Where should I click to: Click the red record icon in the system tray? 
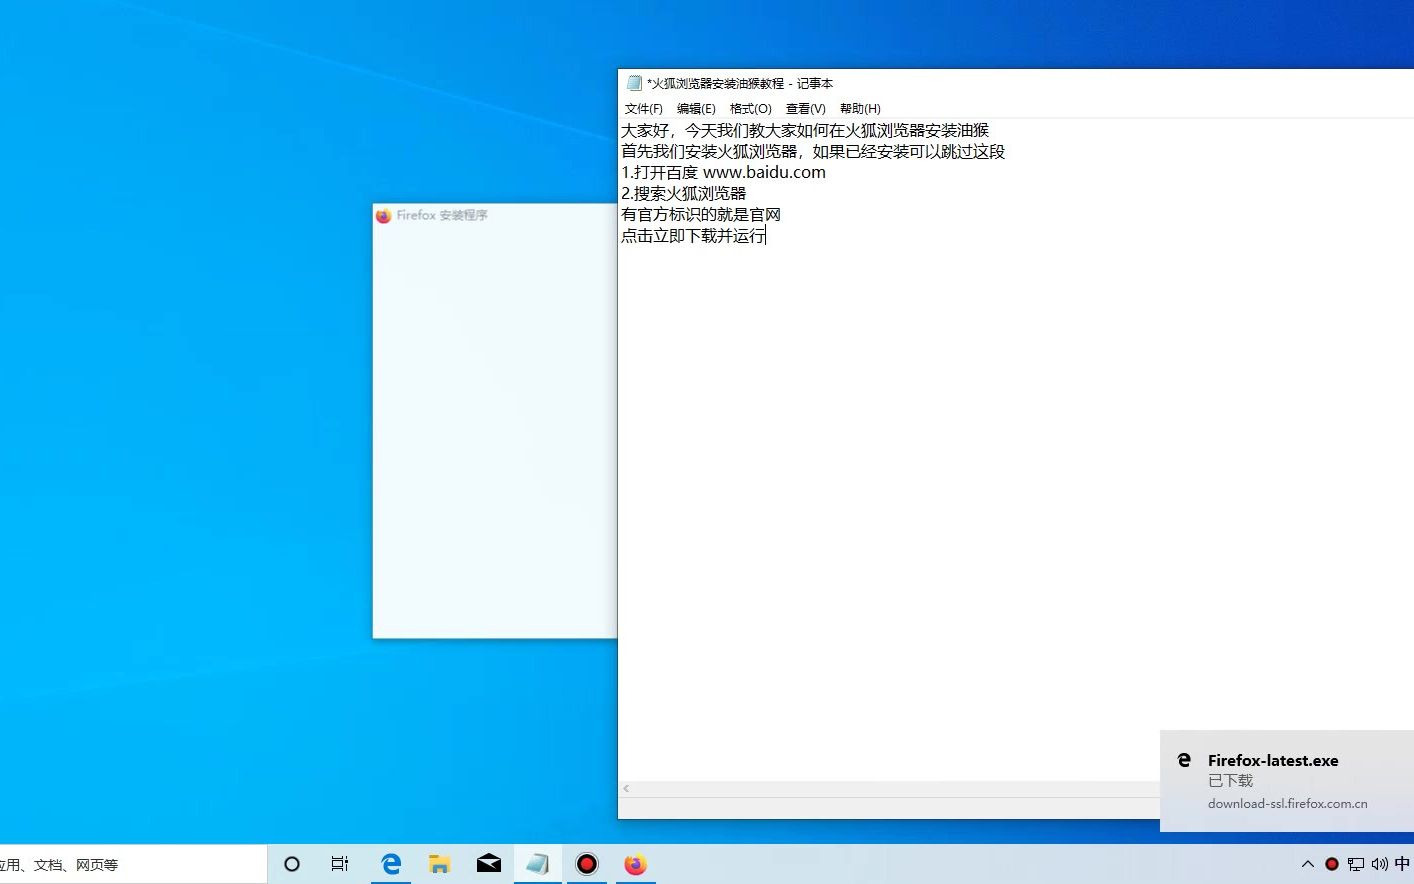point(1332,864)
